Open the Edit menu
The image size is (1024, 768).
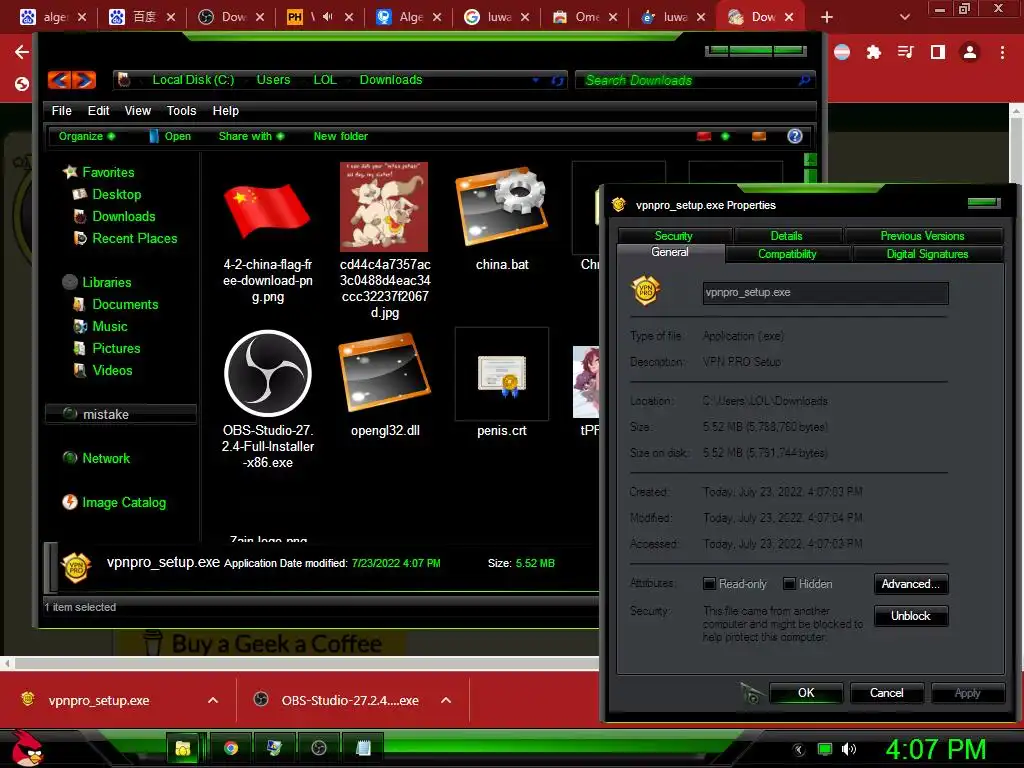coord(99,110)
